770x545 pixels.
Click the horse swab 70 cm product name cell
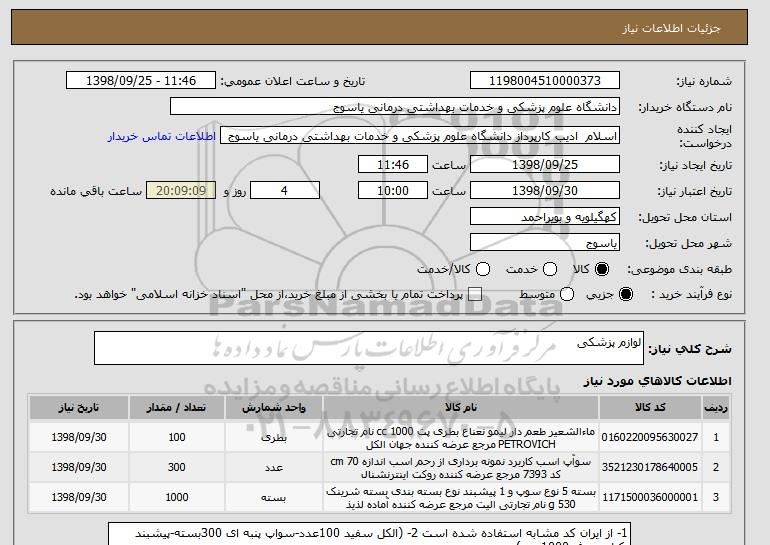point(461,467)
